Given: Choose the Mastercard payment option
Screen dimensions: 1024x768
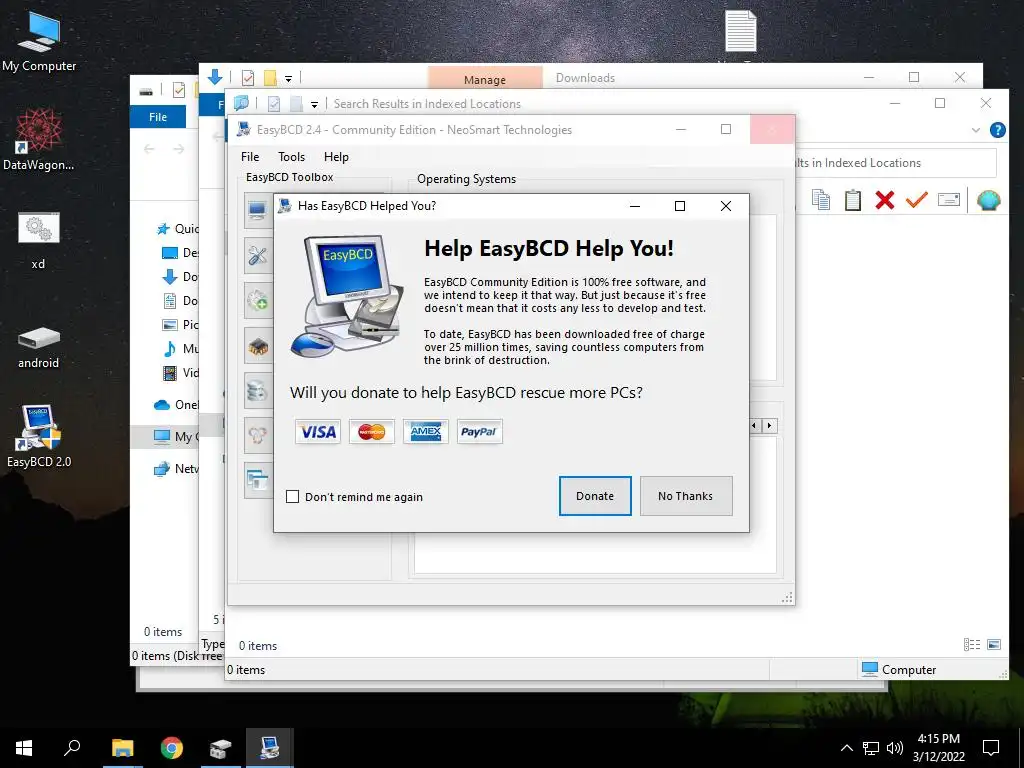Looking at the screenshot, I should [372, 432].
